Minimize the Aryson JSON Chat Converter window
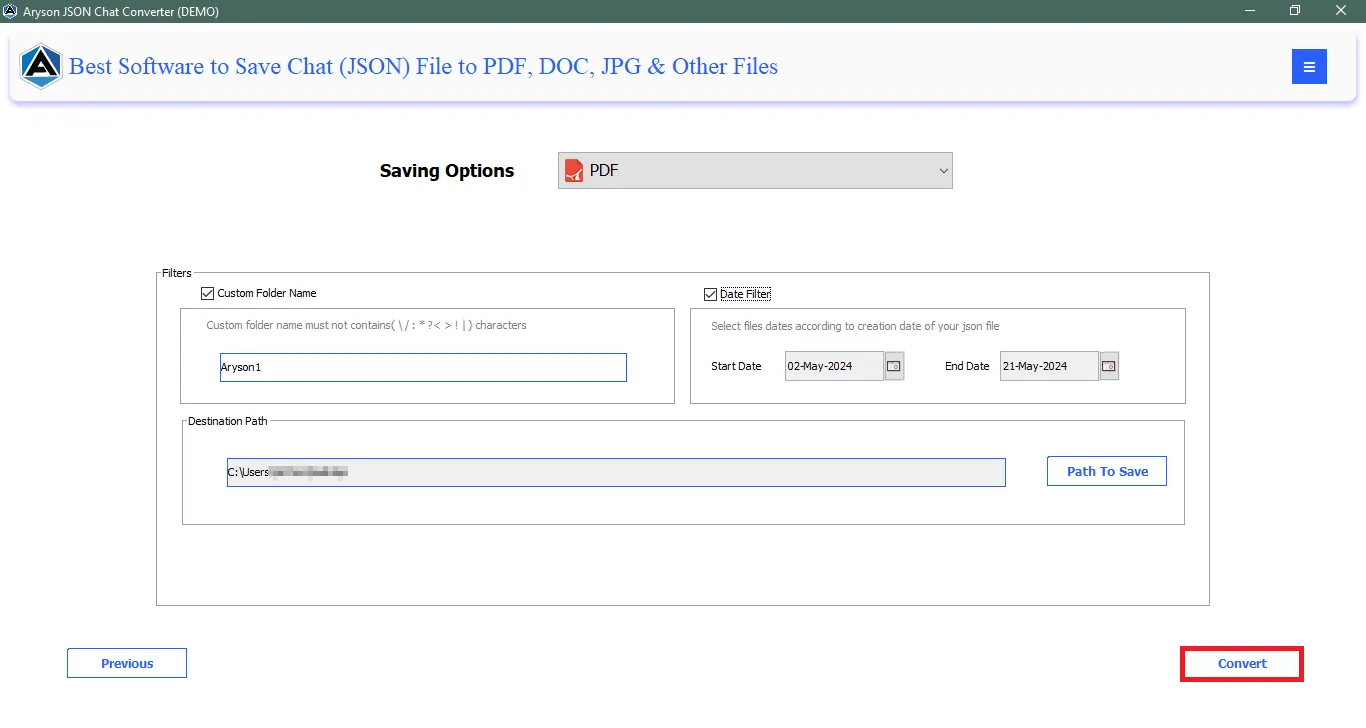The height and width of the screenshot is (728, 1366). pyautogui.click(x=1250, y=11)
